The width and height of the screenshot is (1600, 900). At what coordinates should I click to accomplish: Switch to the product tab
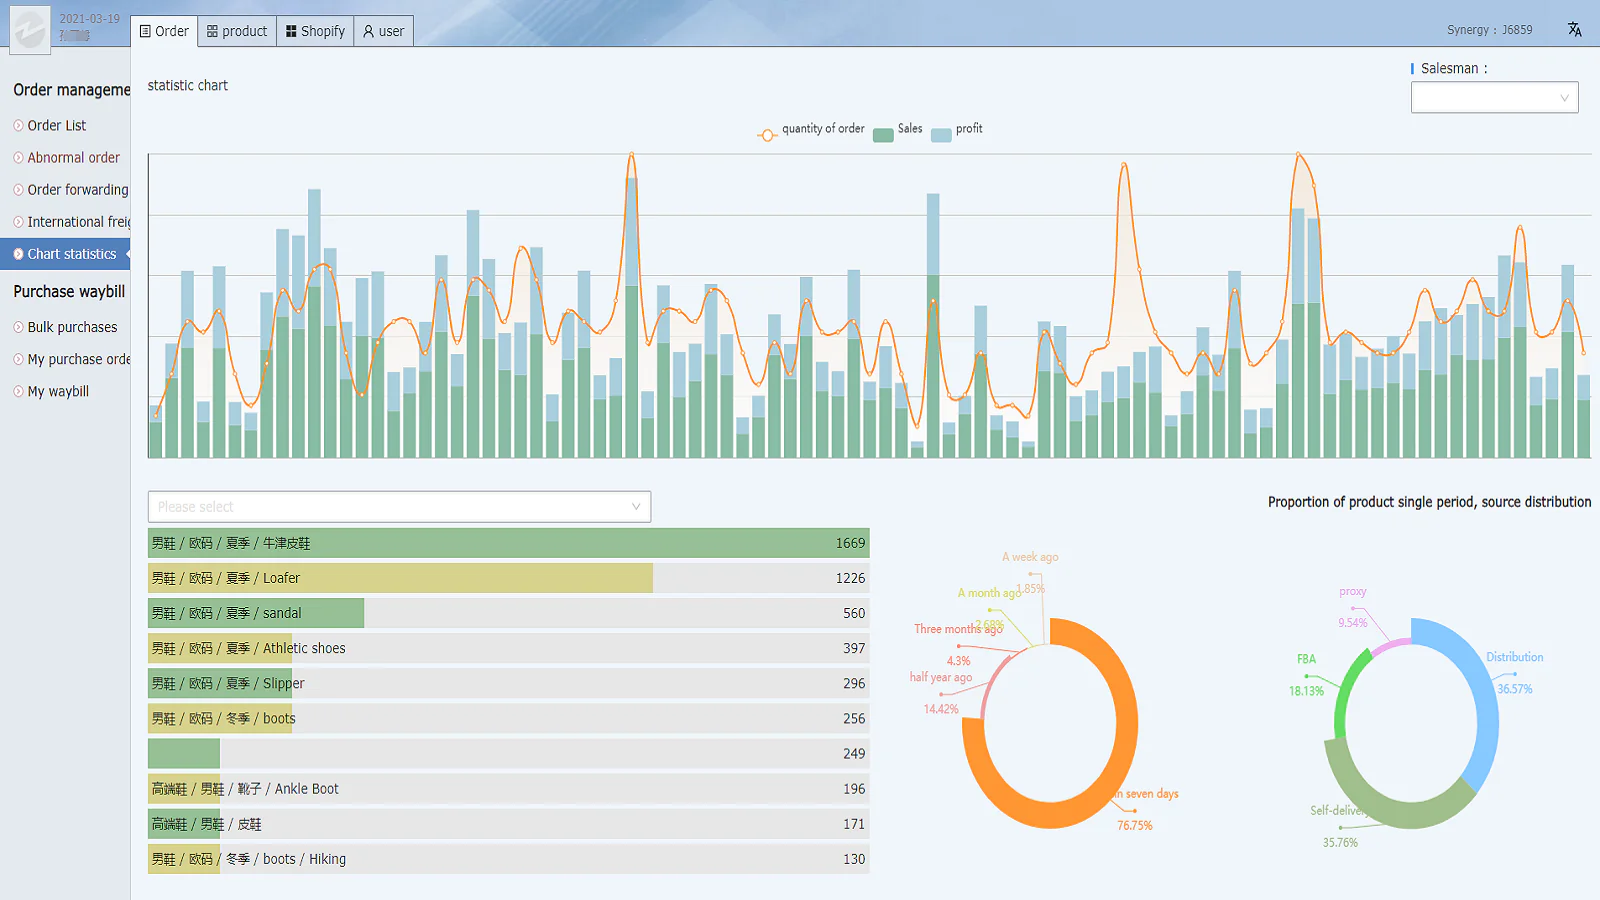pyautogui.click(x=237, y=32)
